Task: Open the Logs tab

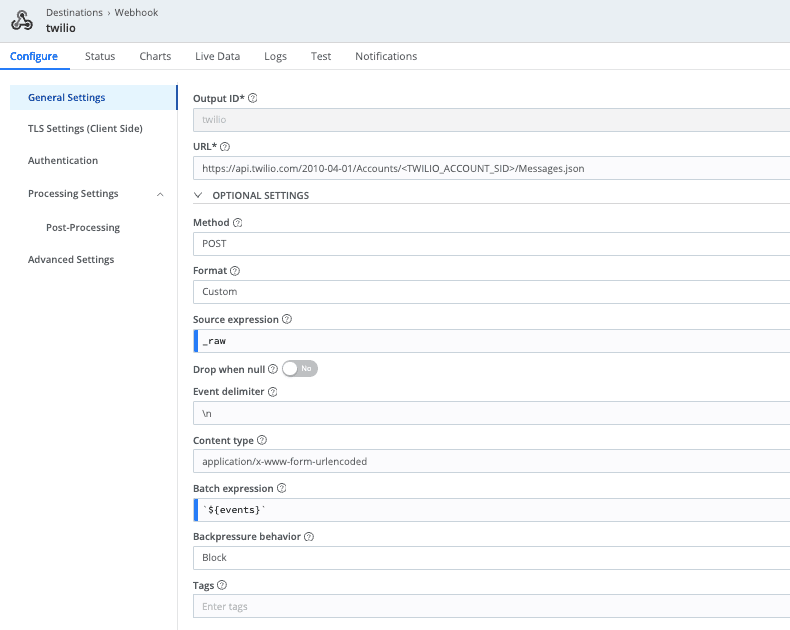Action: tap(275, 56)
